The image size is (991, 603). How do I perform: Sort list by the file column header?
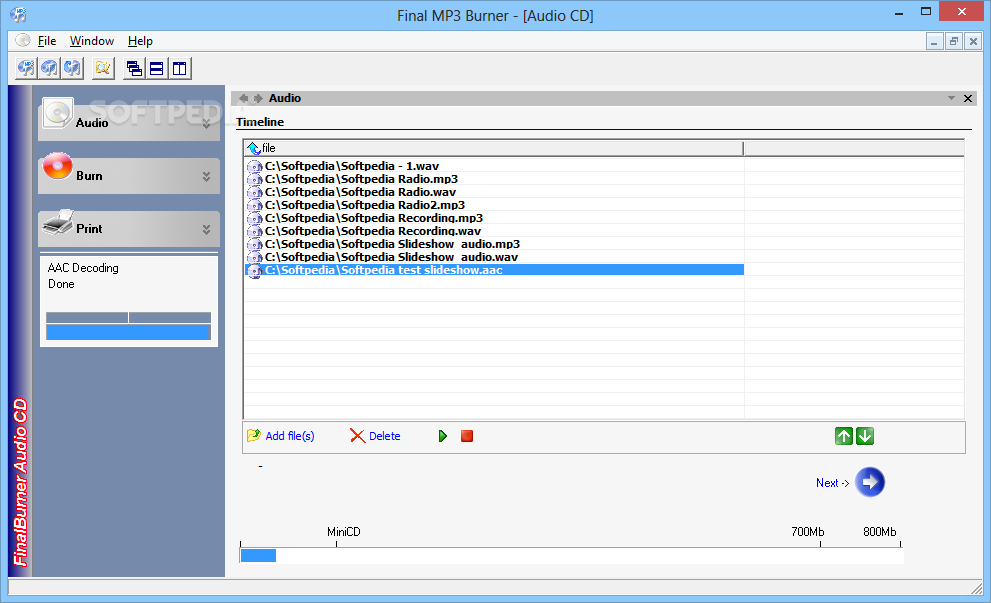[494, 148]
